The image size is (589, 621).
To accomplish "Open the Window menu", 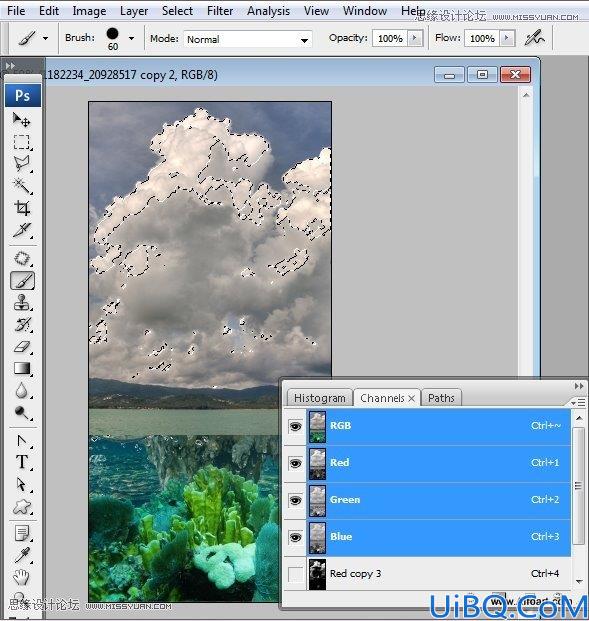I will [x=365, y=11].
